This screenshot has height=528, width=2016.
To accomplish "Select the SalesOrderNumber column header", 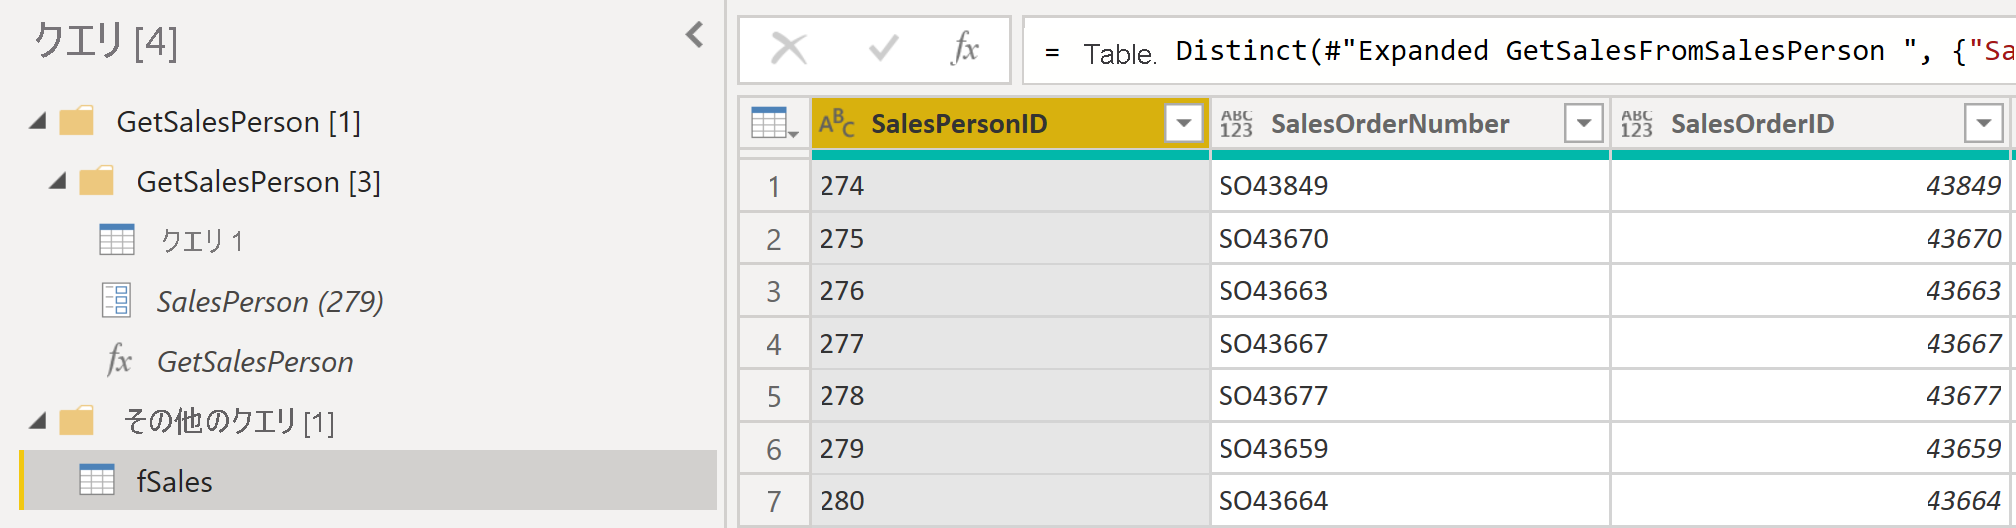I will pyautogui.click(x=1390, y=124).
